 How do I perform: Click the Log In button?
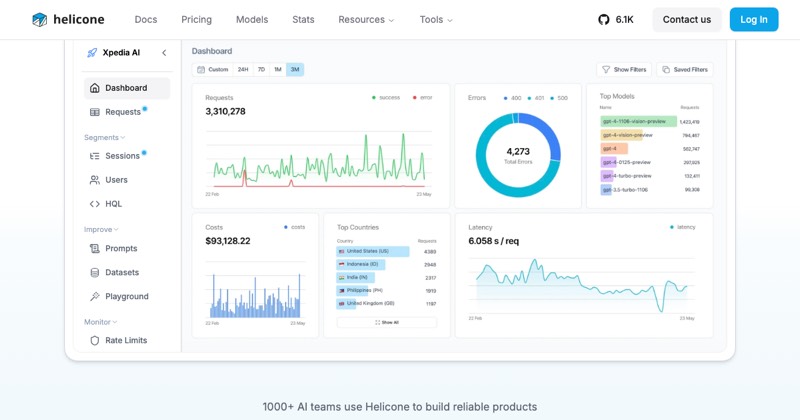(754, 19)
